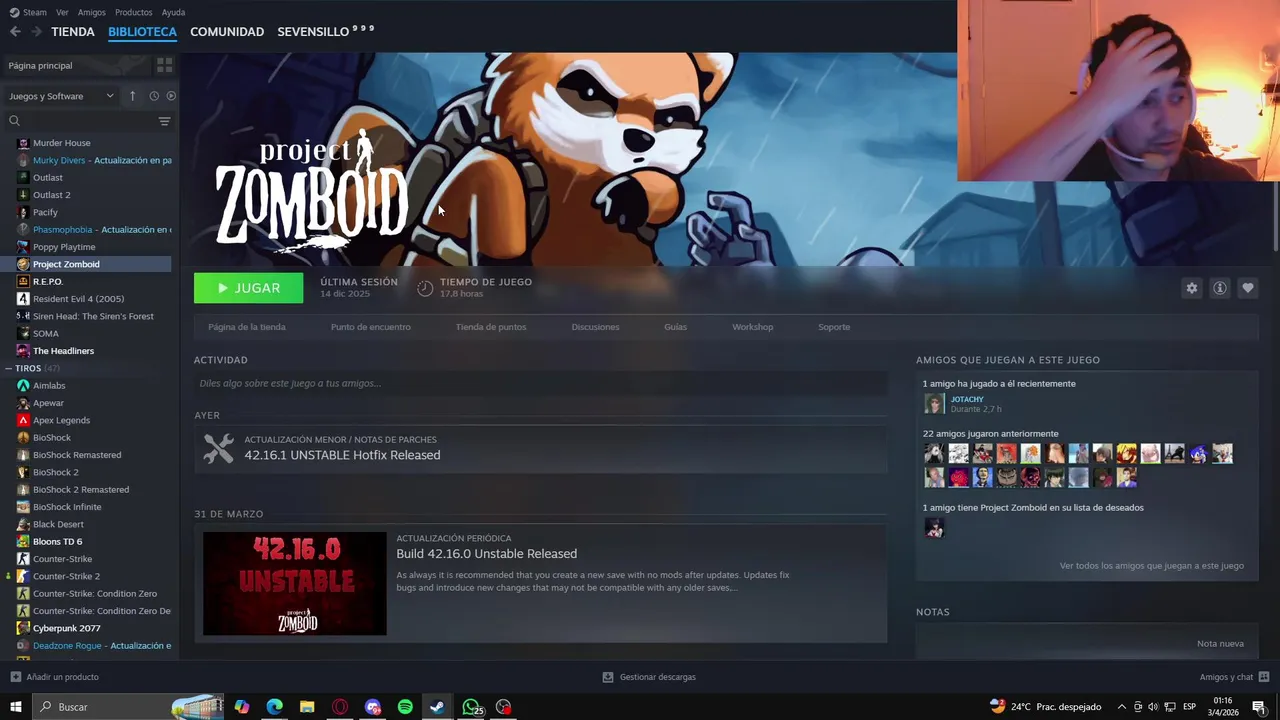Open the Amigos menu

coord(91,12)
